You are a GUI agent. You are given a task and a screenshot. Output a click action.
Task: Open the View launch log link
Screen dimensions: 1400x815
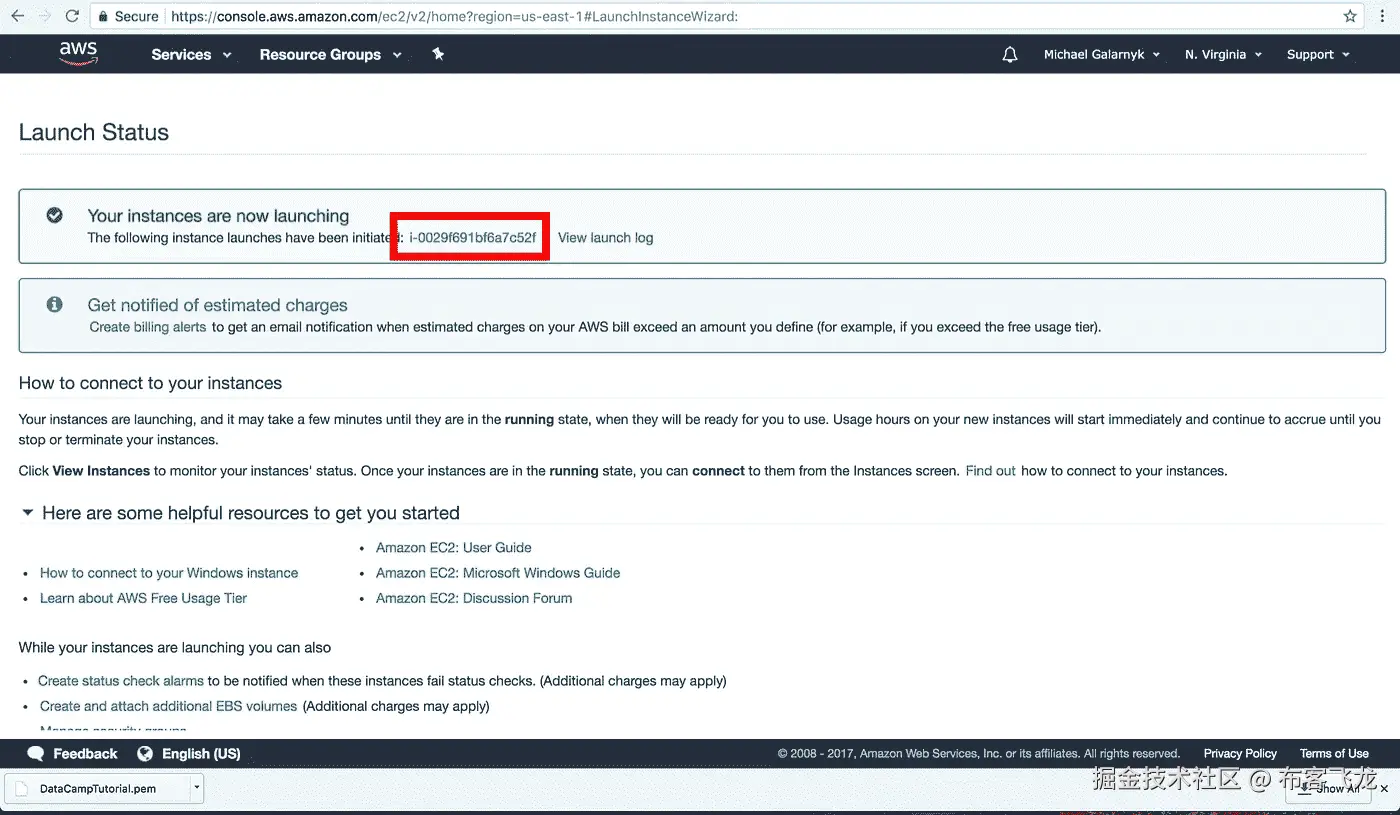click(x=605, y=238)
